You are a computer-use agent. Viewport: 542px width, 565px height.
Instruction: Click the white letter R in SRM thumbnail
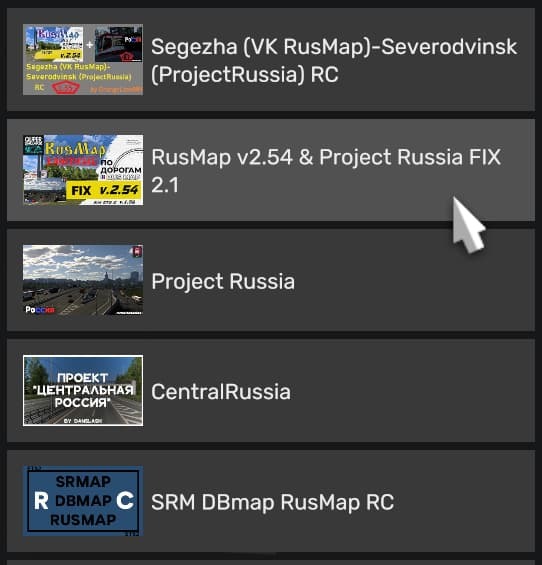coord(41,501)
